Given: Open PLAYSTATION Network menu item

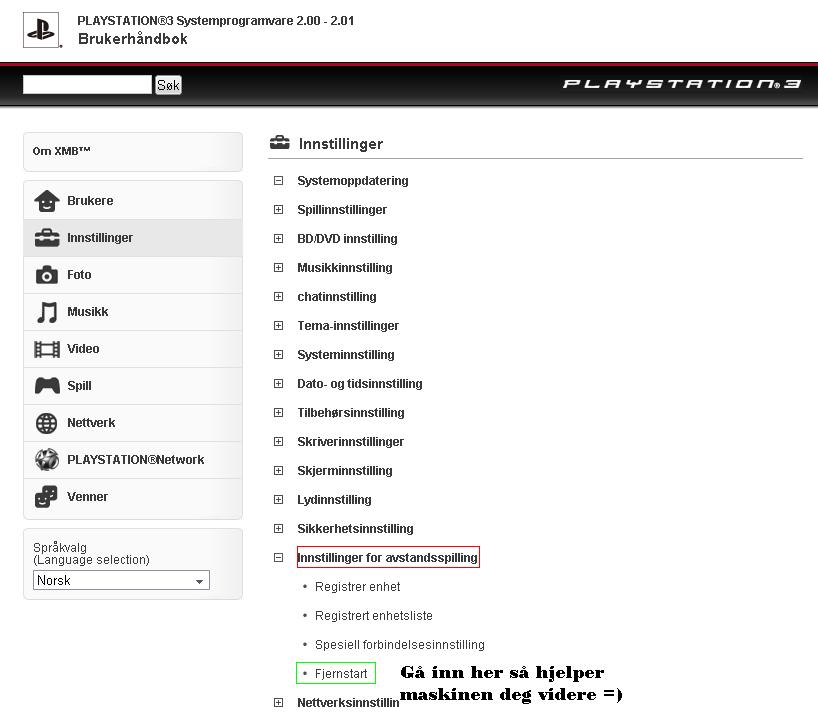Looking at the screenshot, I should point(133,460).
